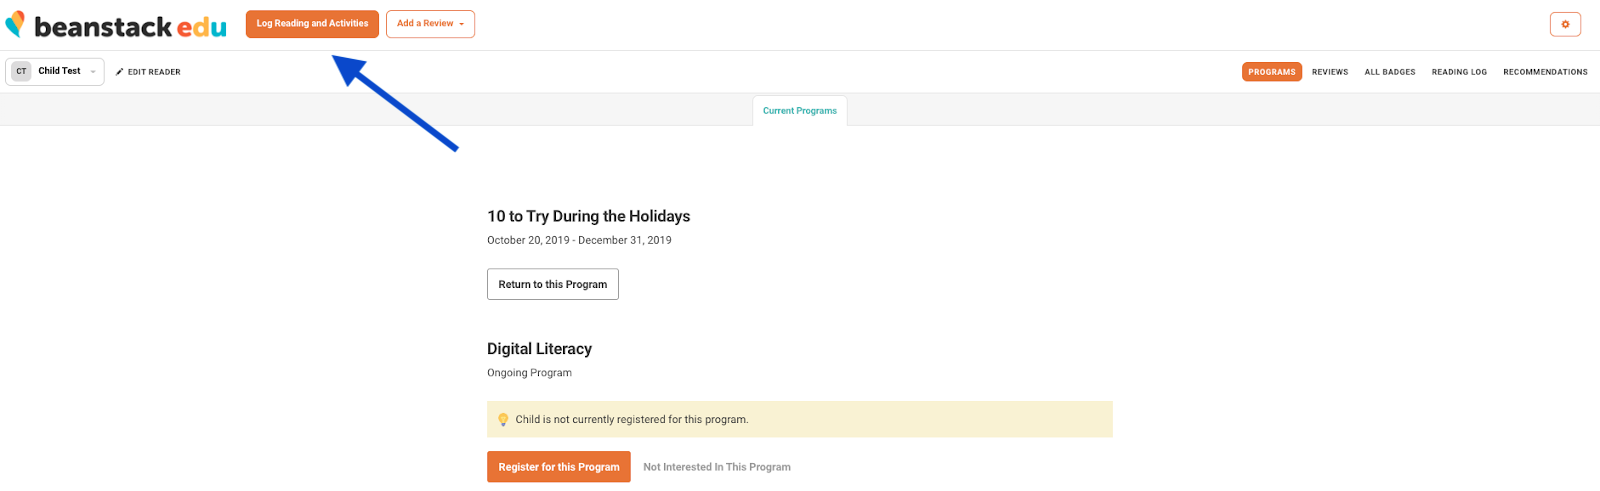This screenshot has width=1600, height=491.
Task: Open the Child Test reader dropdown arrow
Action: click(93, 72)
